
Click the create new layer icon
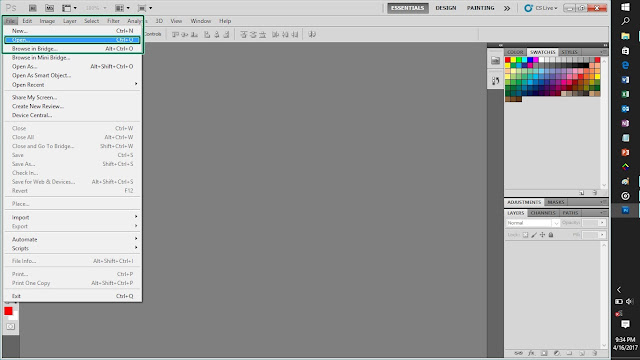582,353
